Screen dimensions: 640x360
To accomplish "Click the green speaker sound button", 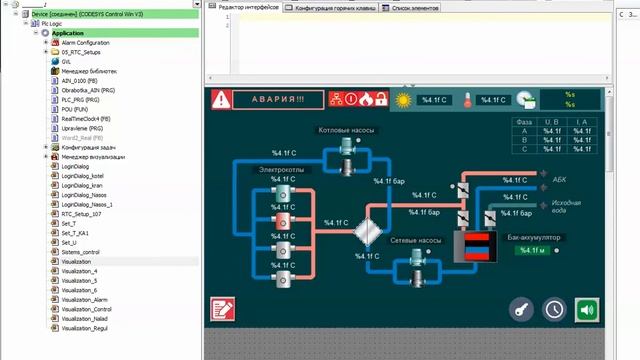I will click(x=587, y=310).
